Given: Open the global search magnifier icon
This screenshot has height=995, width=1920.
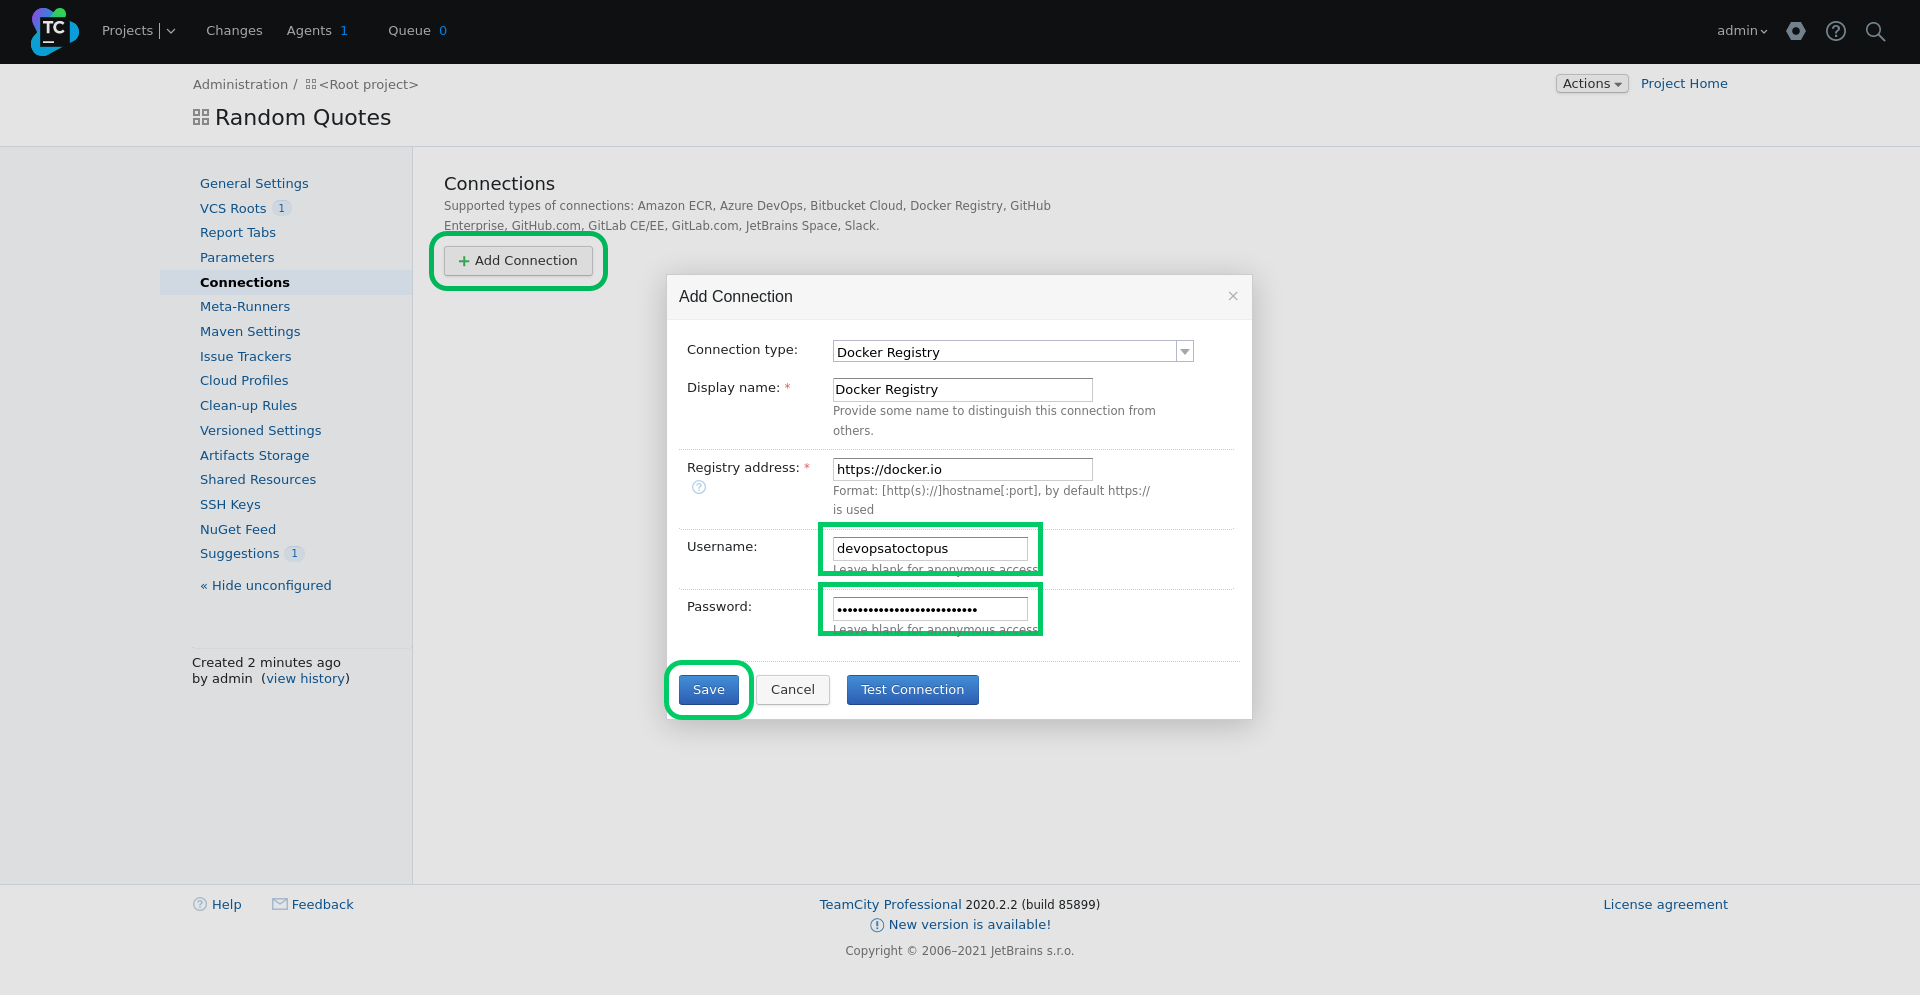Looking at the screenshot, I should 1875,31.
